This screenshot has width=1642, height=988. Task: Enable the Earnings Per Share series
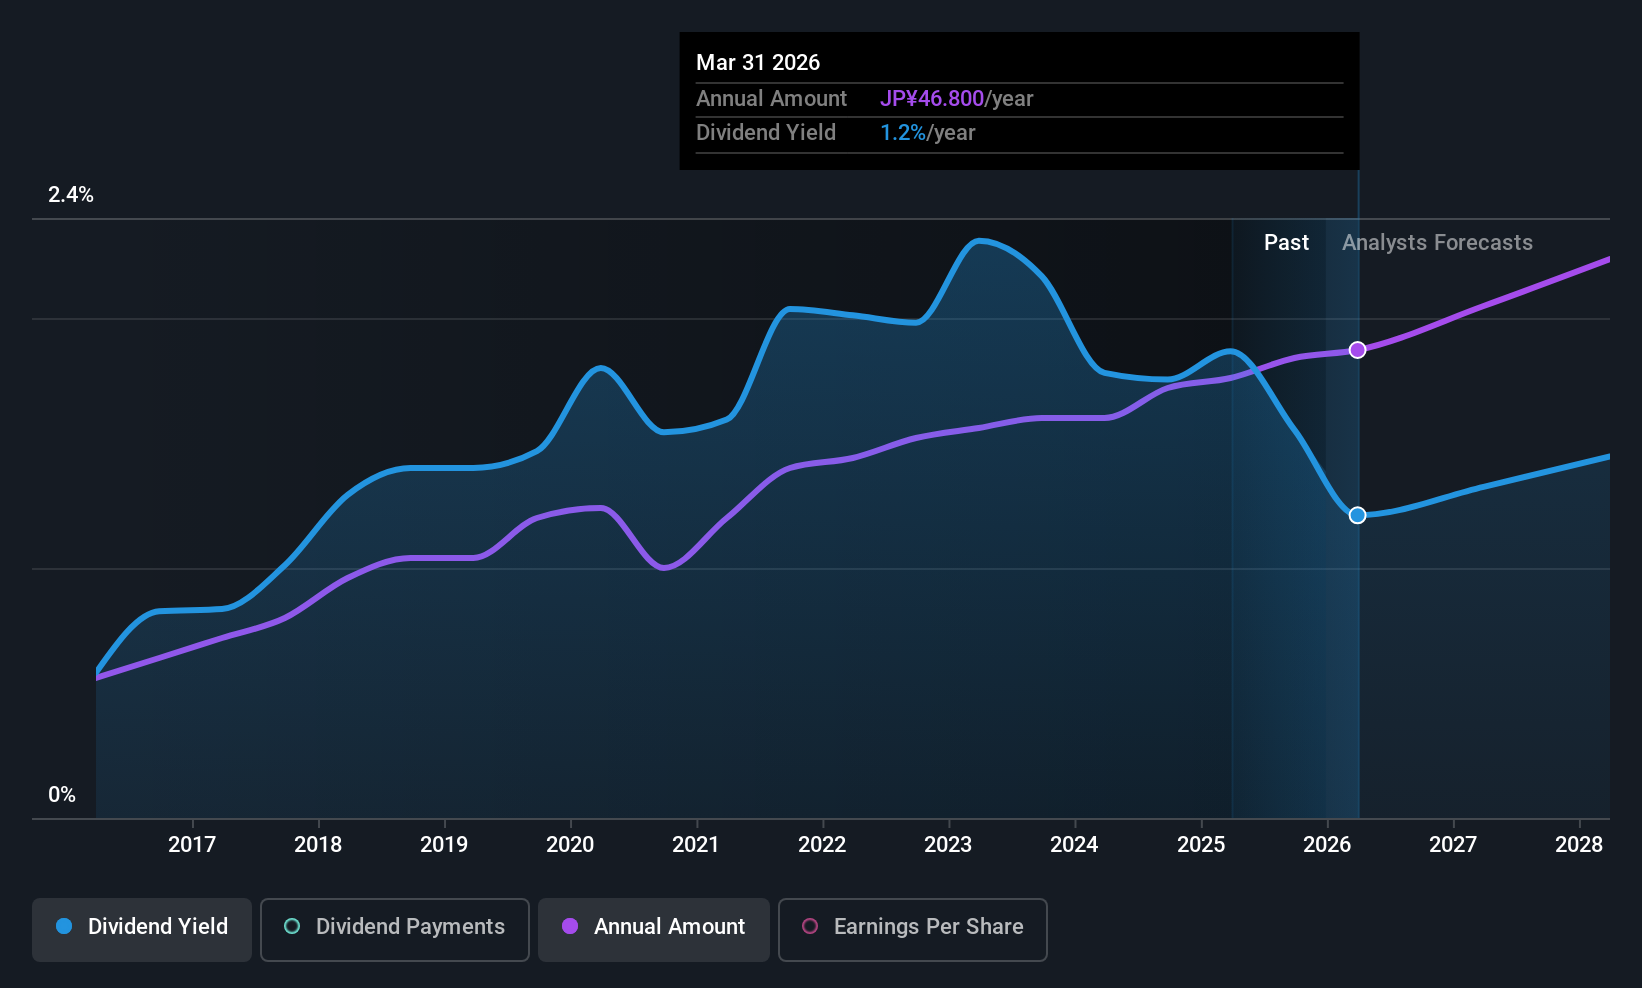pos(913,930)
